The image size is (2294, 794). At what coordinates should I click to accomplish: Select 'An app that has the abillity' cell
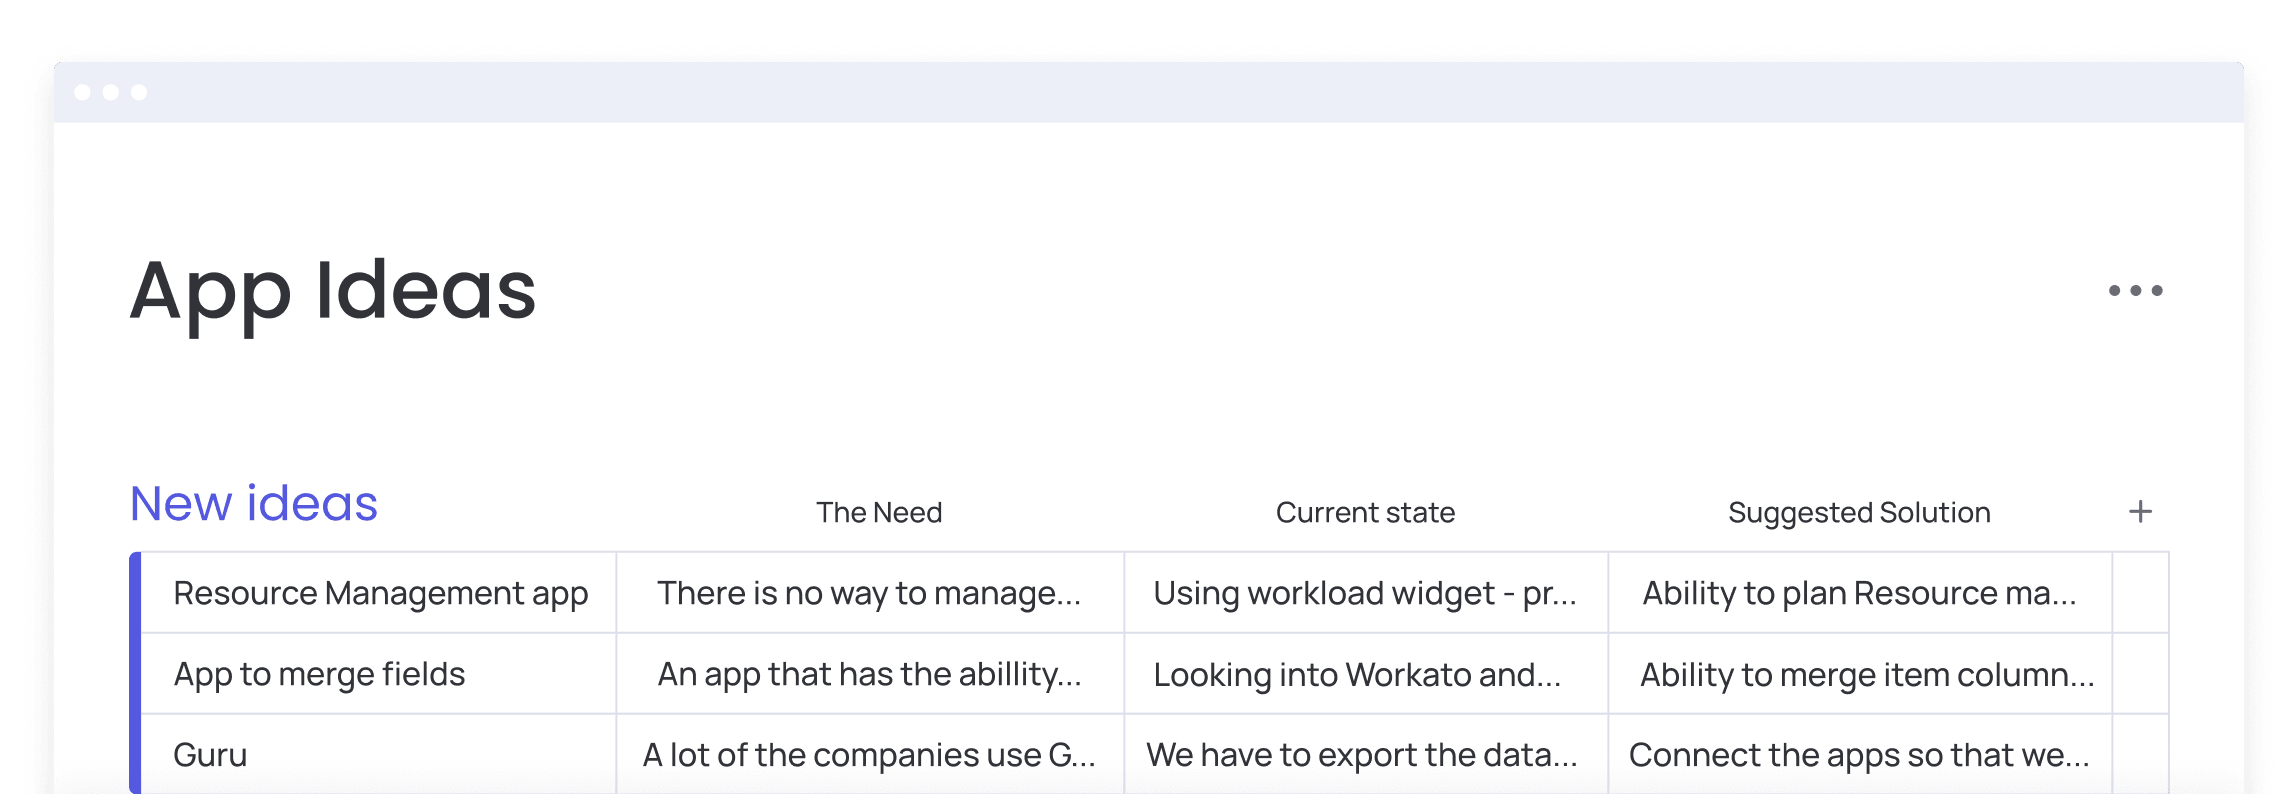click(x=870, y=674)
